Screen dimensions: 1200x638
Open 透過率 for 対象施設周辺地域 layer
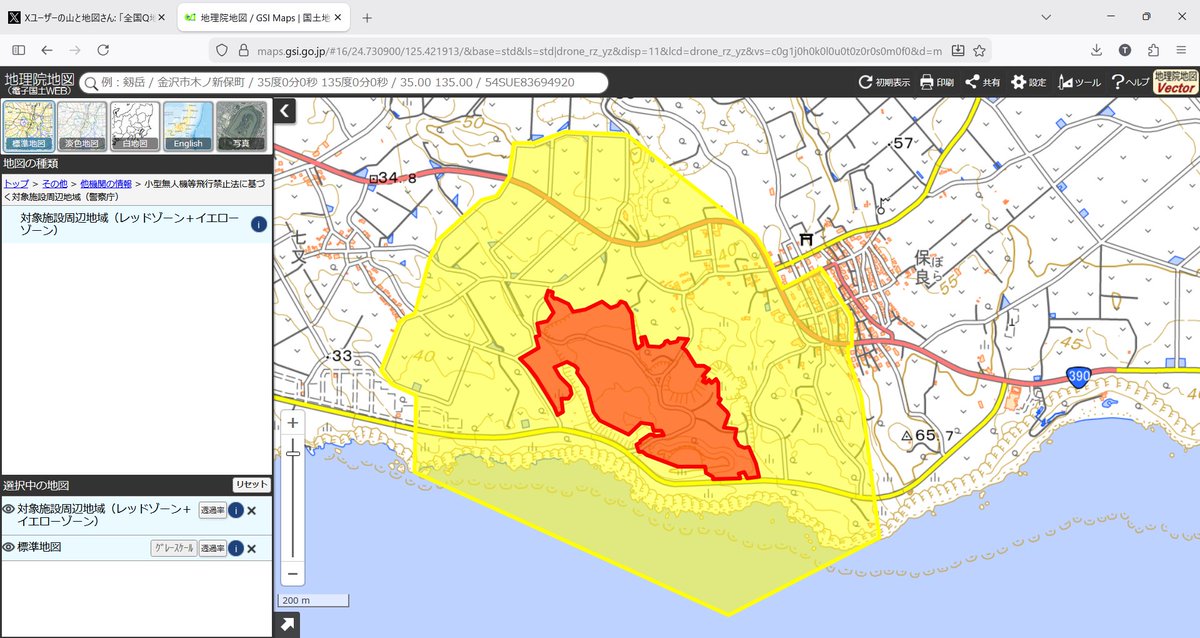[212, 510]
